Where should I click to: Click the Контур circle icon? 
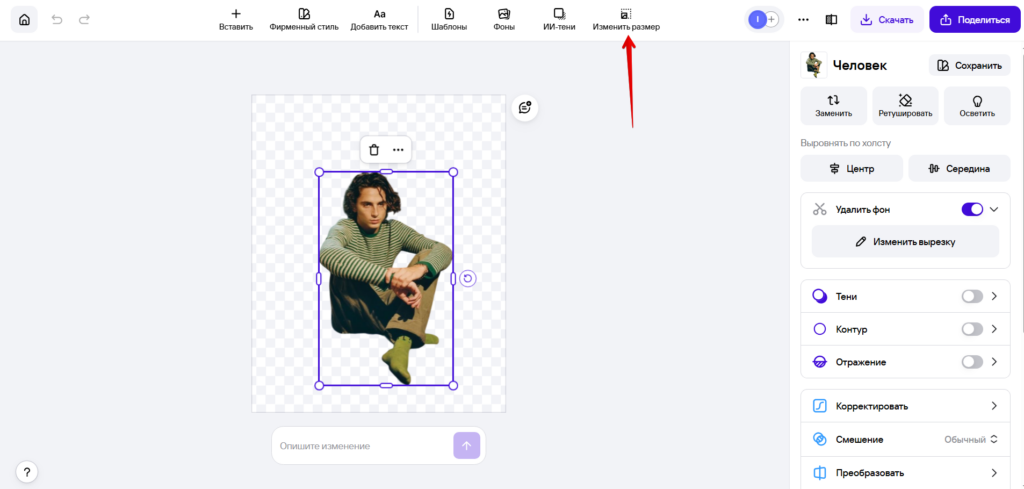pyautogui.click(x=820, y=329)
